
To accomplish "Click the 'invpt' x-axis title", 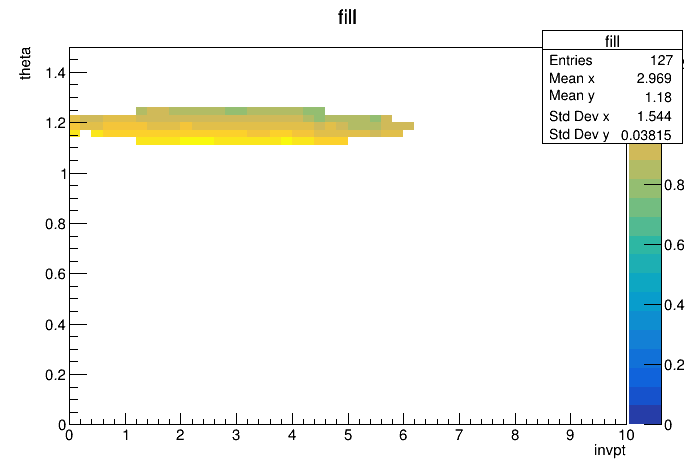I will coord(609,450).
